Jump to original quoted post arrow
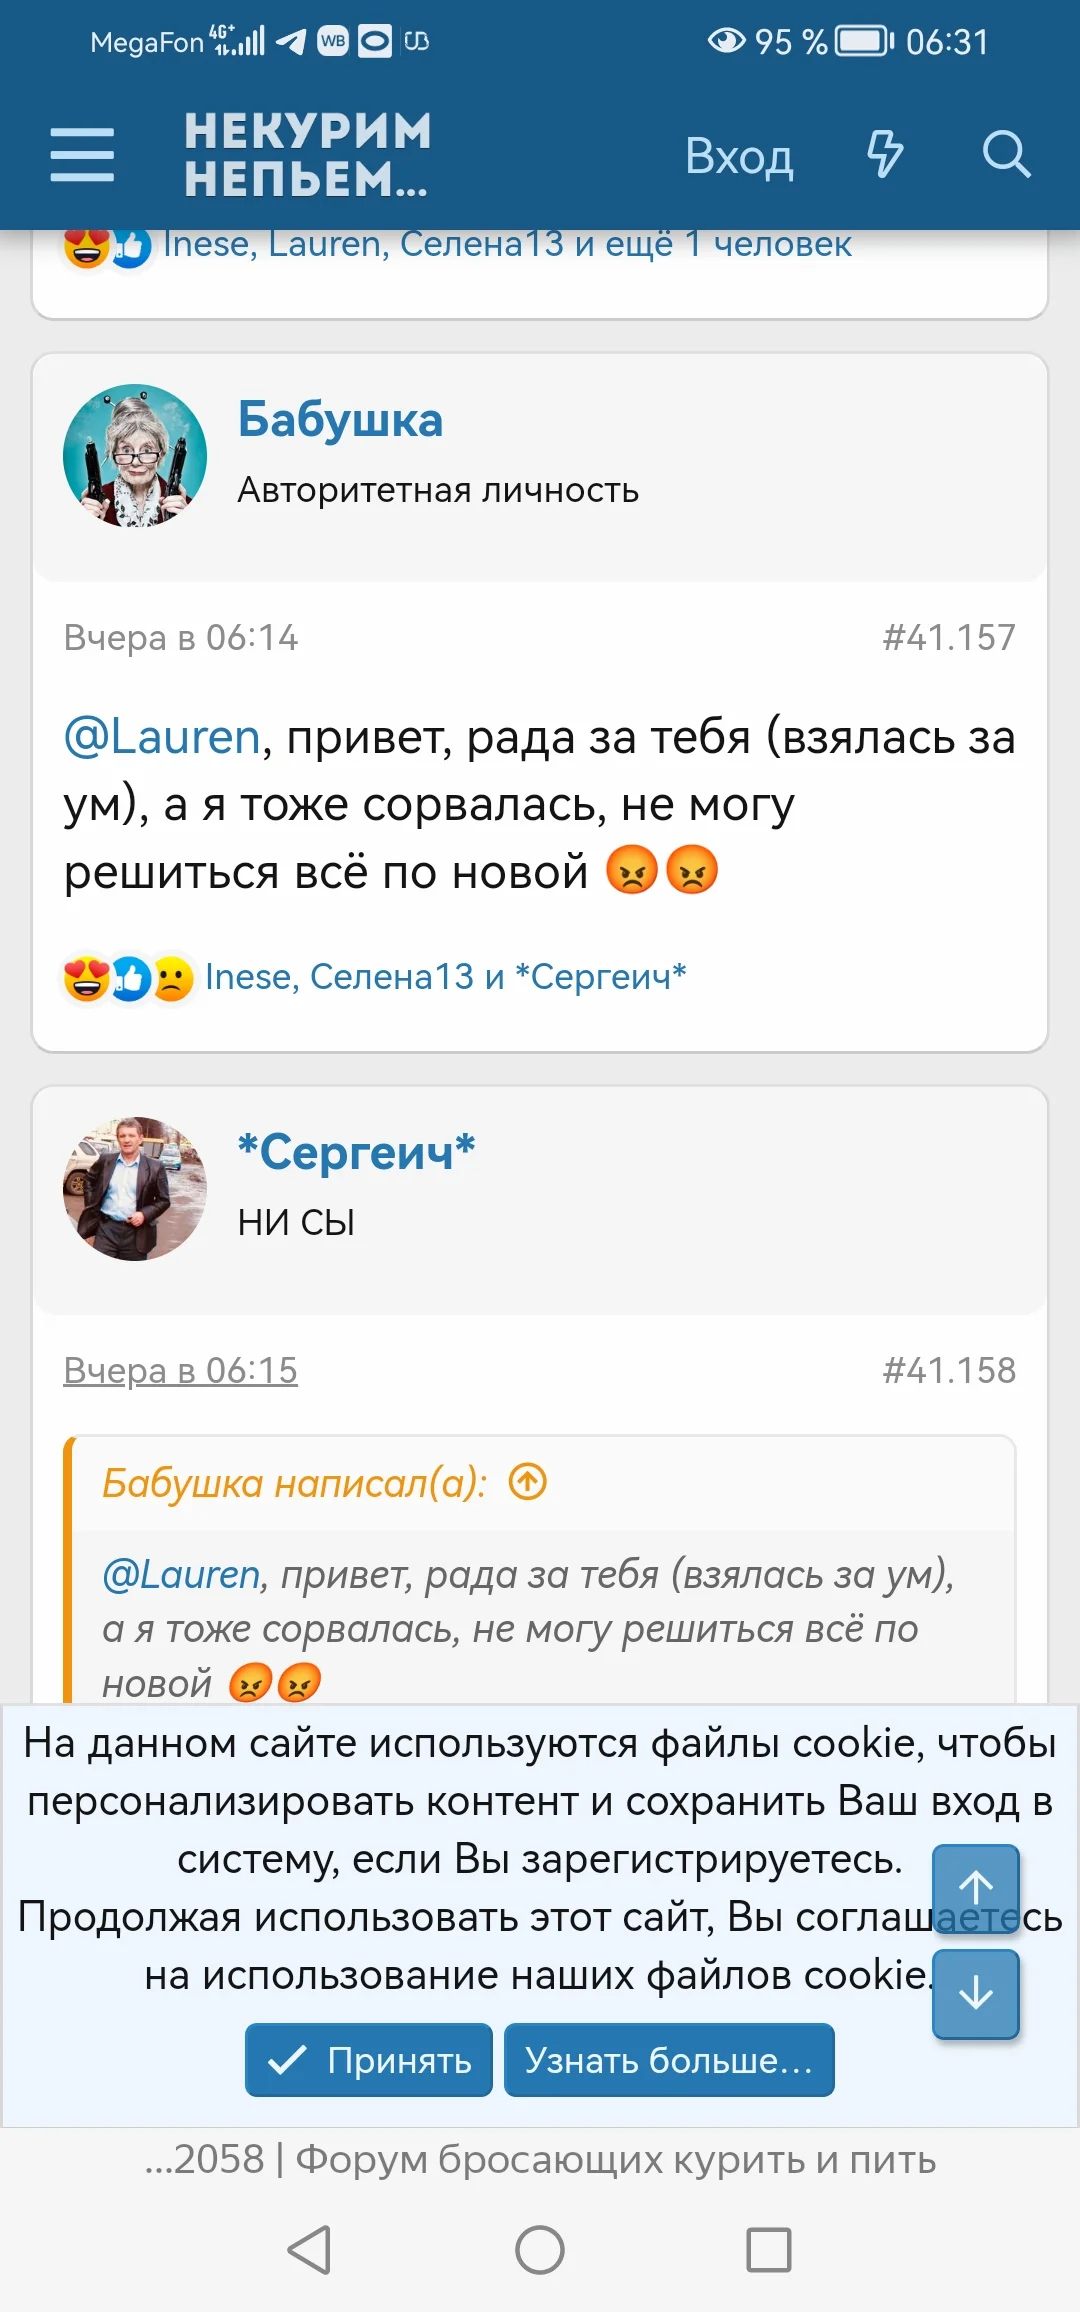 point(528,1482)
